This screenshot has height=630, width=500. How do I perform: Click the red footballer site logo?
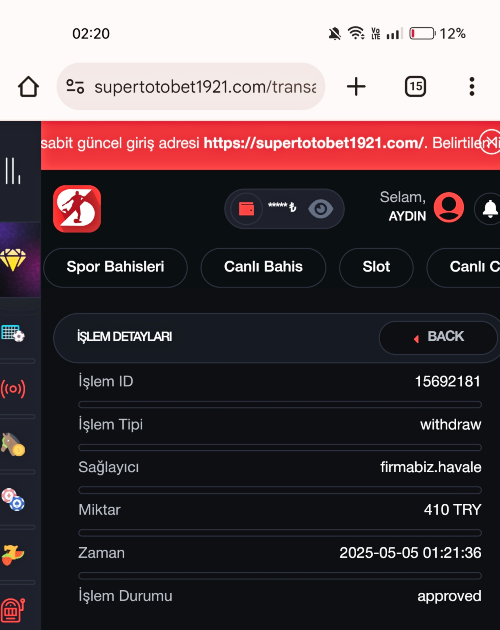pos(77,209)
